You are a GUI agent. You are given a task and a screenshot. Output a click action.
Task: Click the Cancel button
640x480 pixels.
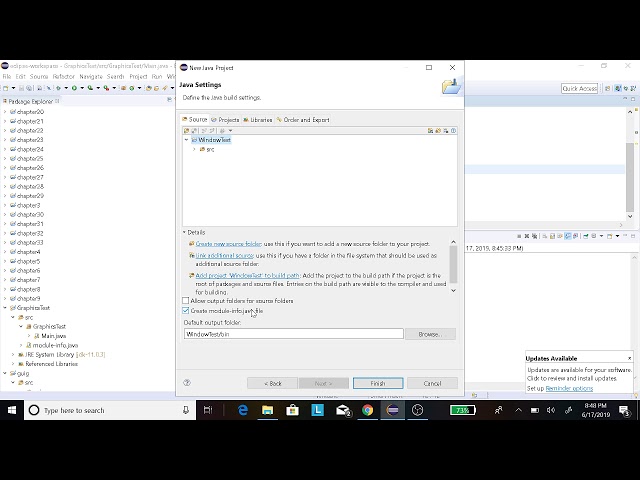pos(432,383)
